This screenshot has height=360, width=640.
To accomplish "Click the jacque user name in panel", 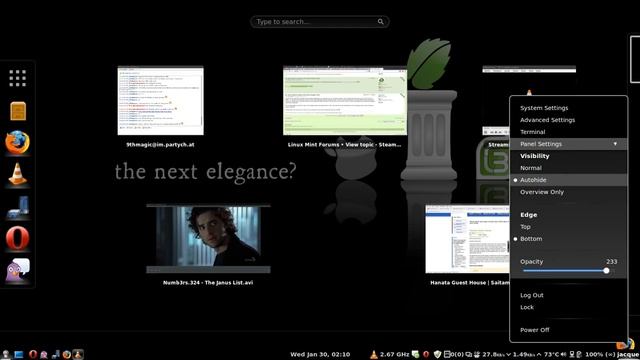I will pyautogui.click(x=628, y=354).
